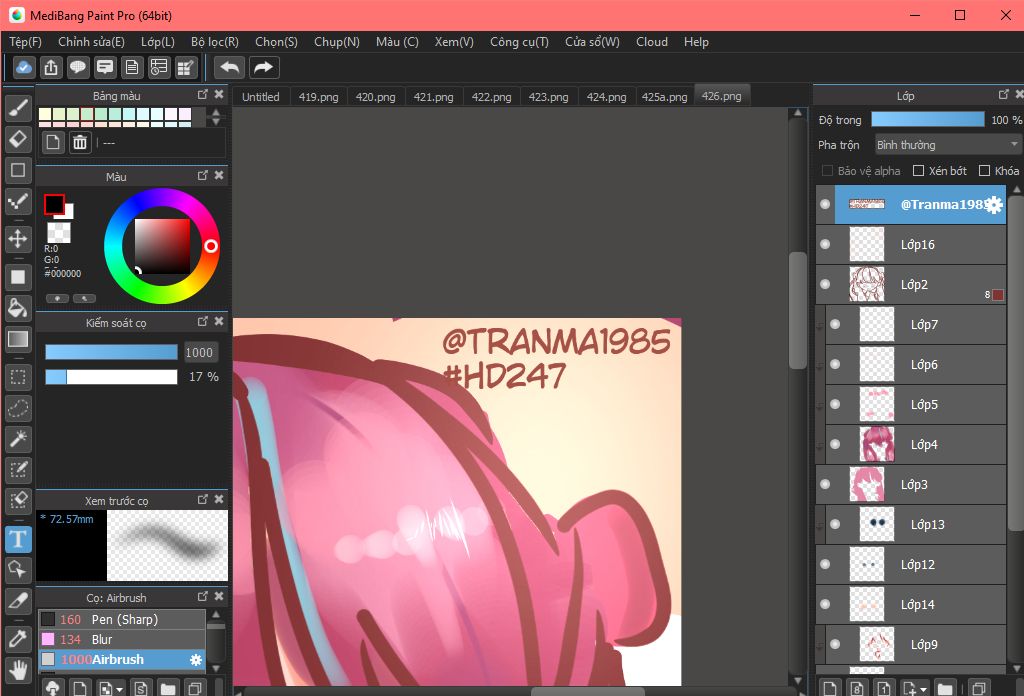The height and width of the screenshot is (696, 1024).
Task: Add new palette page icon
Action: (53, 142)
